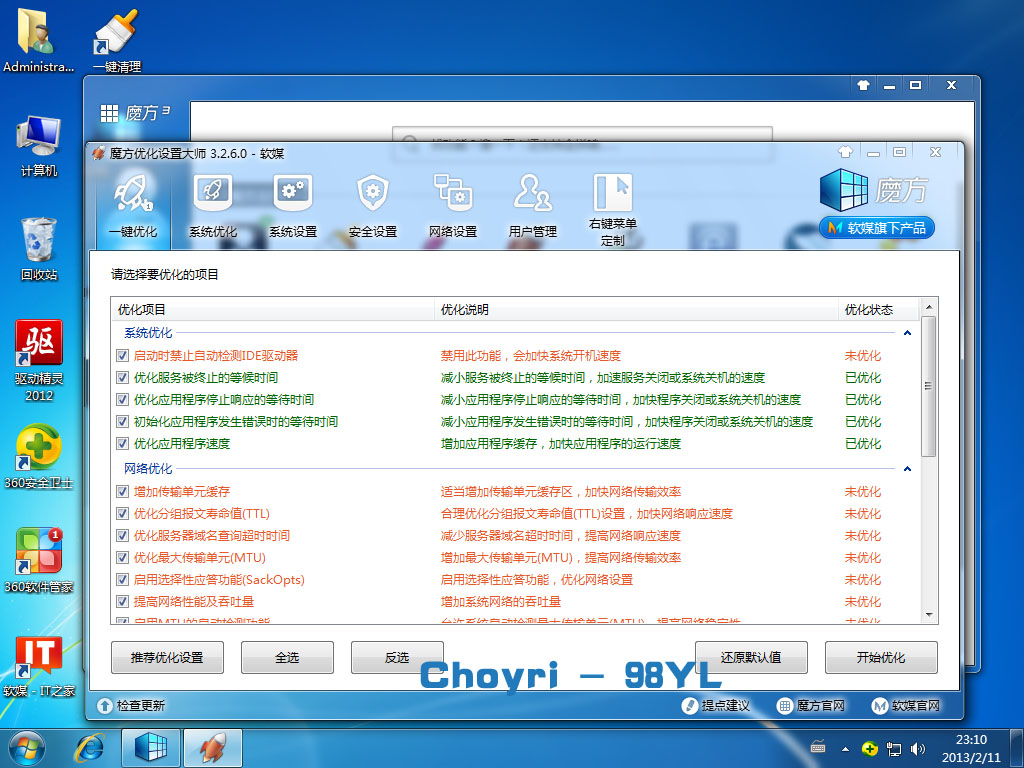Click the 推荐优化设置 button
1024x768 pixels.
(x=167, y=658)
